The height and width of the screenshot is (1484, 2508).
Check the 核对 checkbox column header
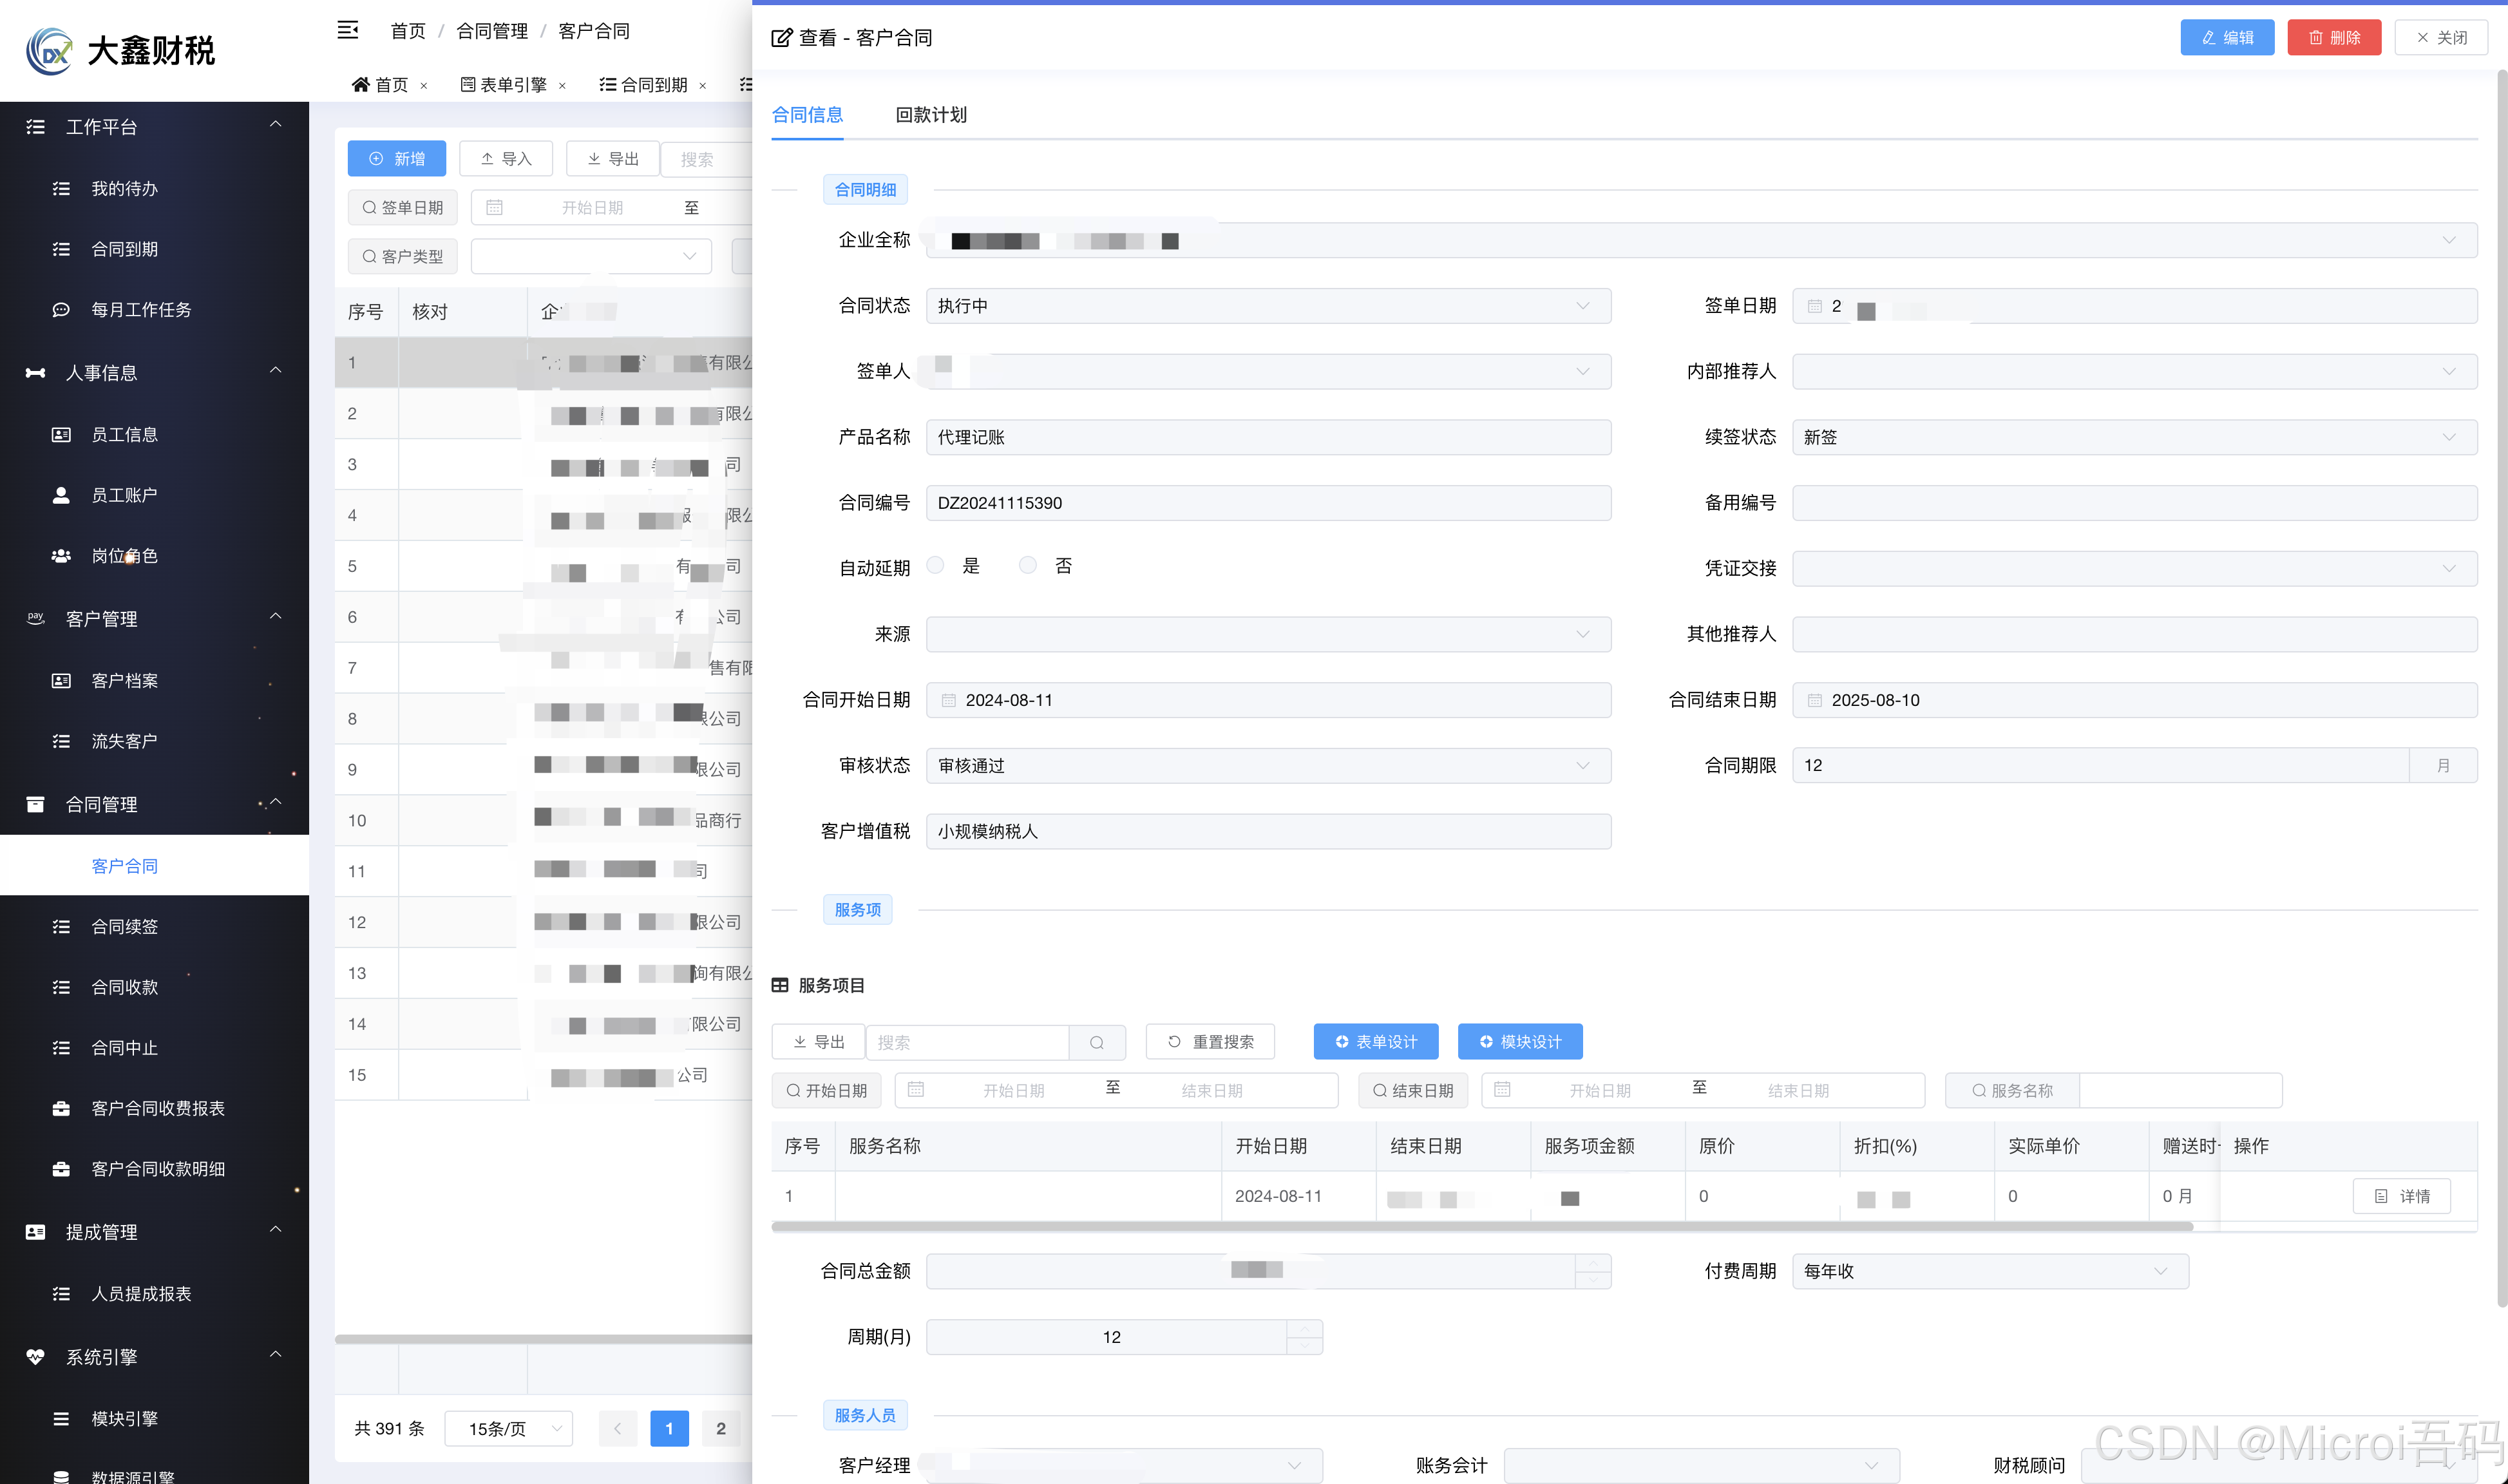point(430,311)
